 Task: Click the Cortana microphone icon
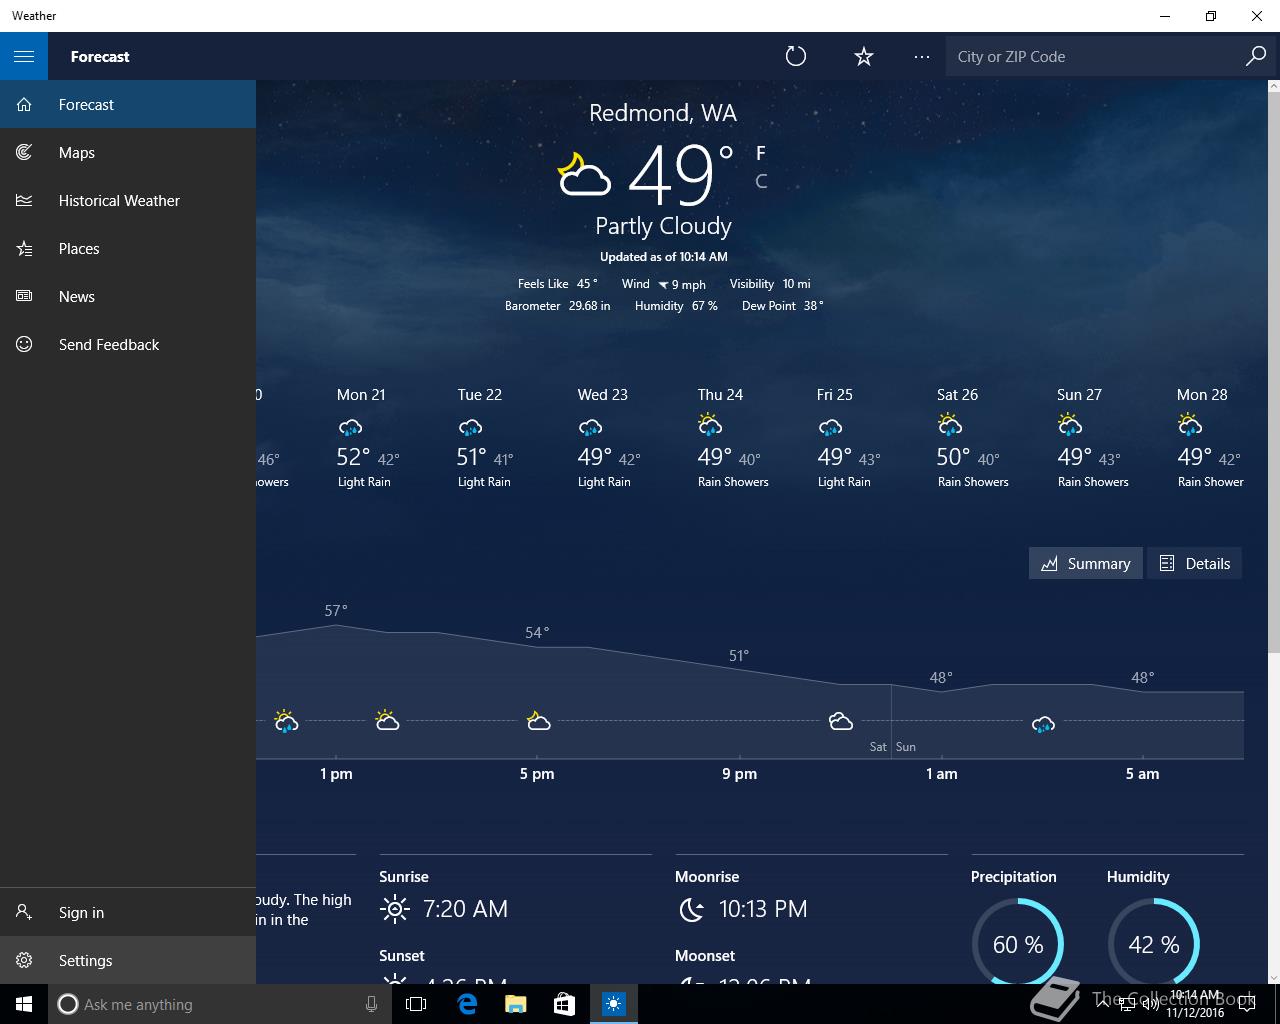pyautogui.click(x=371, y=1004)
